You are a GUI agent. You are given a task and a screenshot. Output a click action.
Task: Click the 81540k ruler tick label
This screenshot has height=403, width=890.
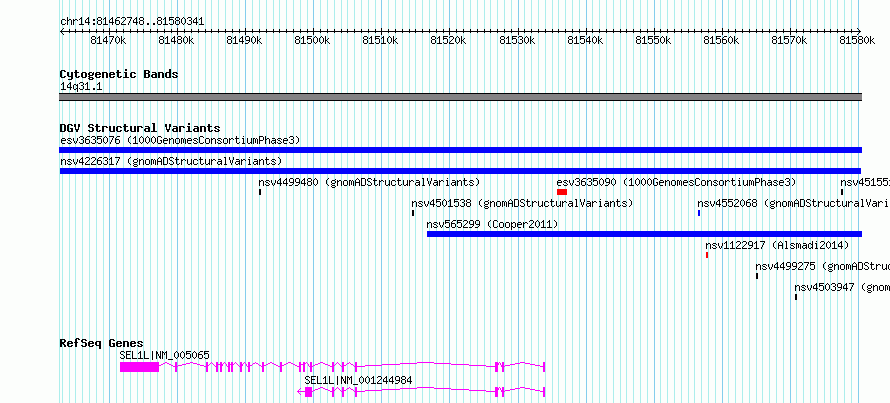pyautogui.click(x=585, y=40)
